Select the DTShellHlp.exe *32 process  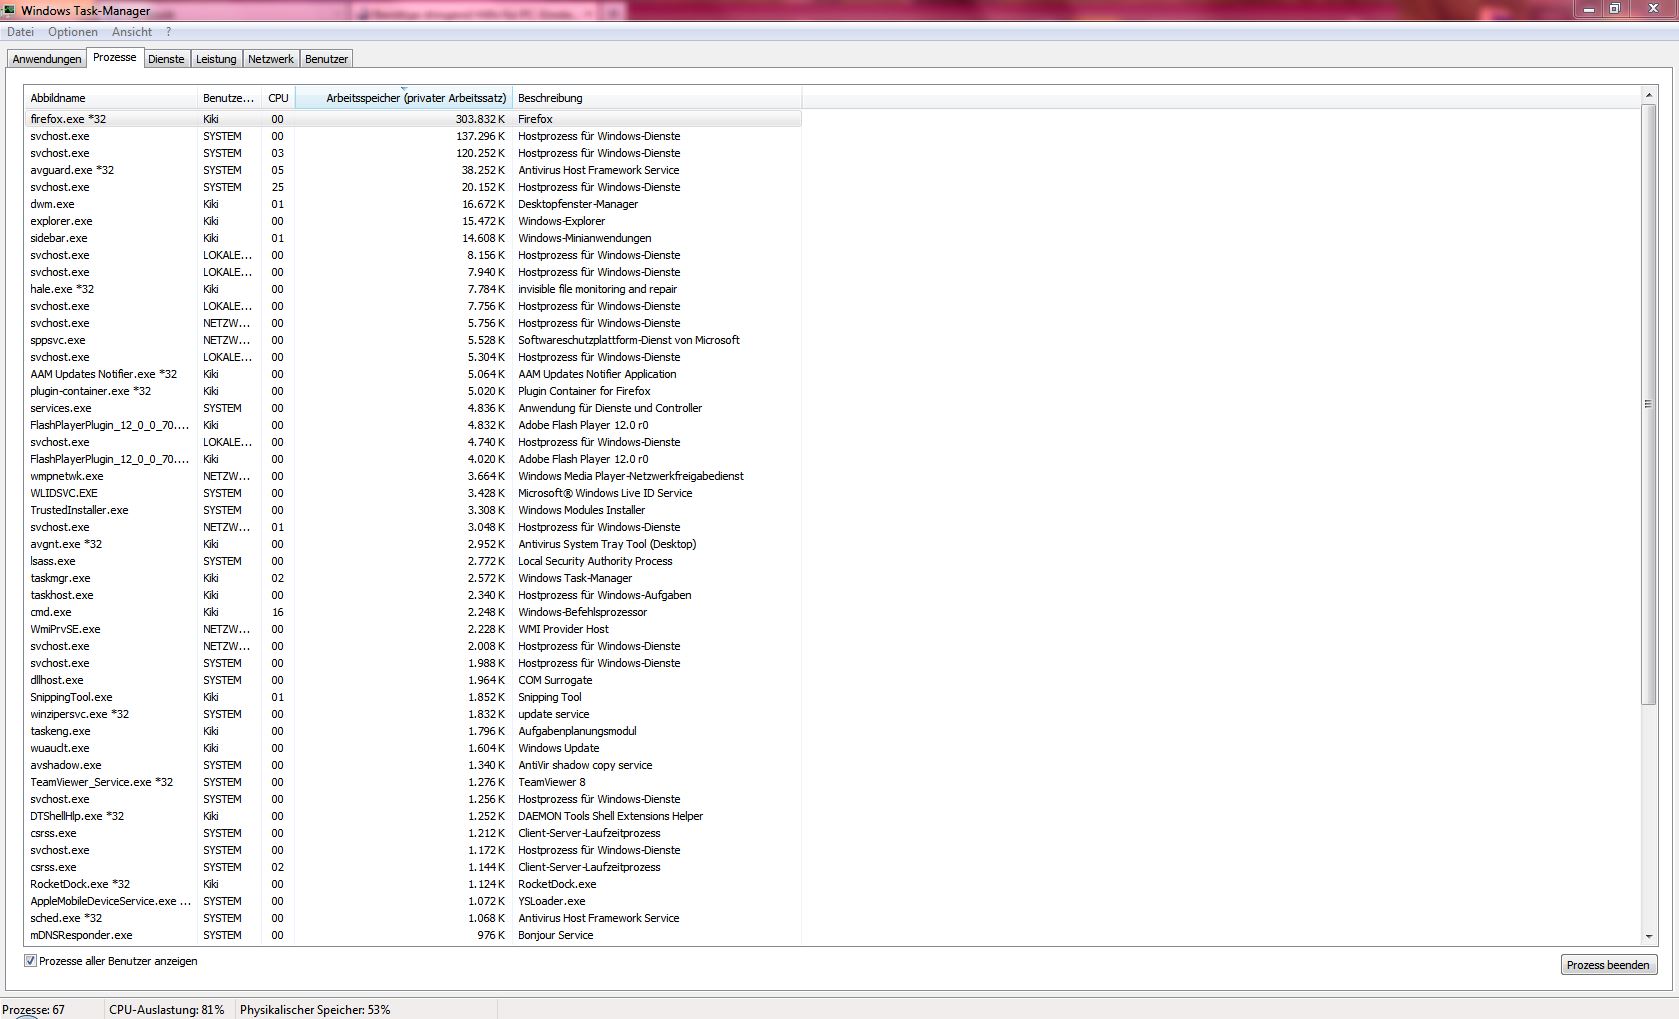point(412,816)
